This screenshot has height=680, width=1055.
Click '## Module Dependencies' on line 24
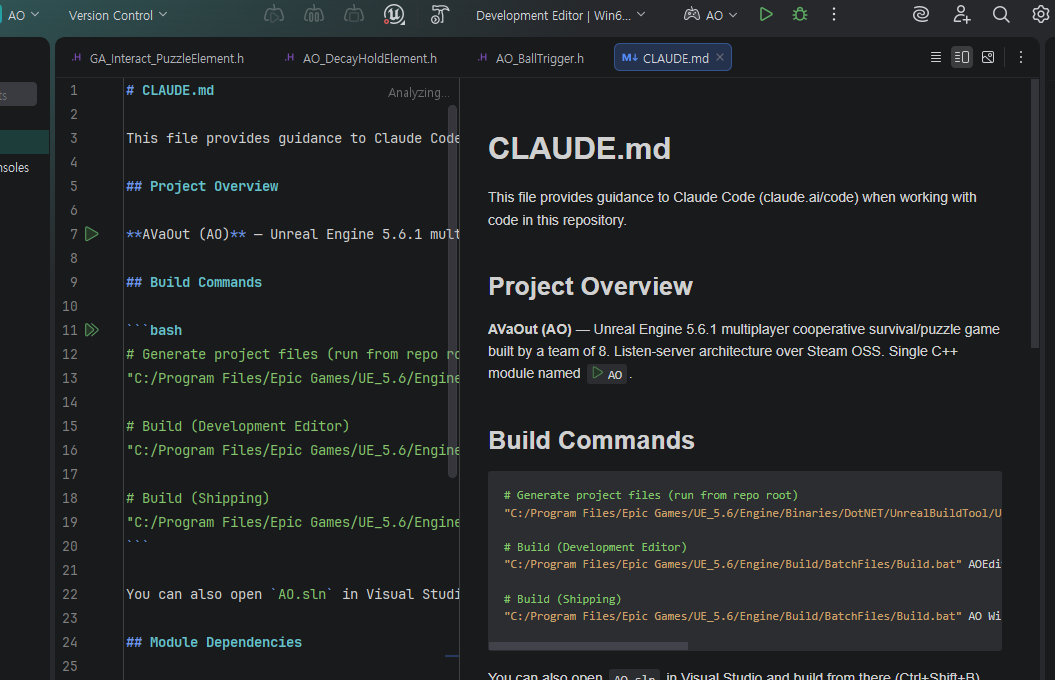214,642
